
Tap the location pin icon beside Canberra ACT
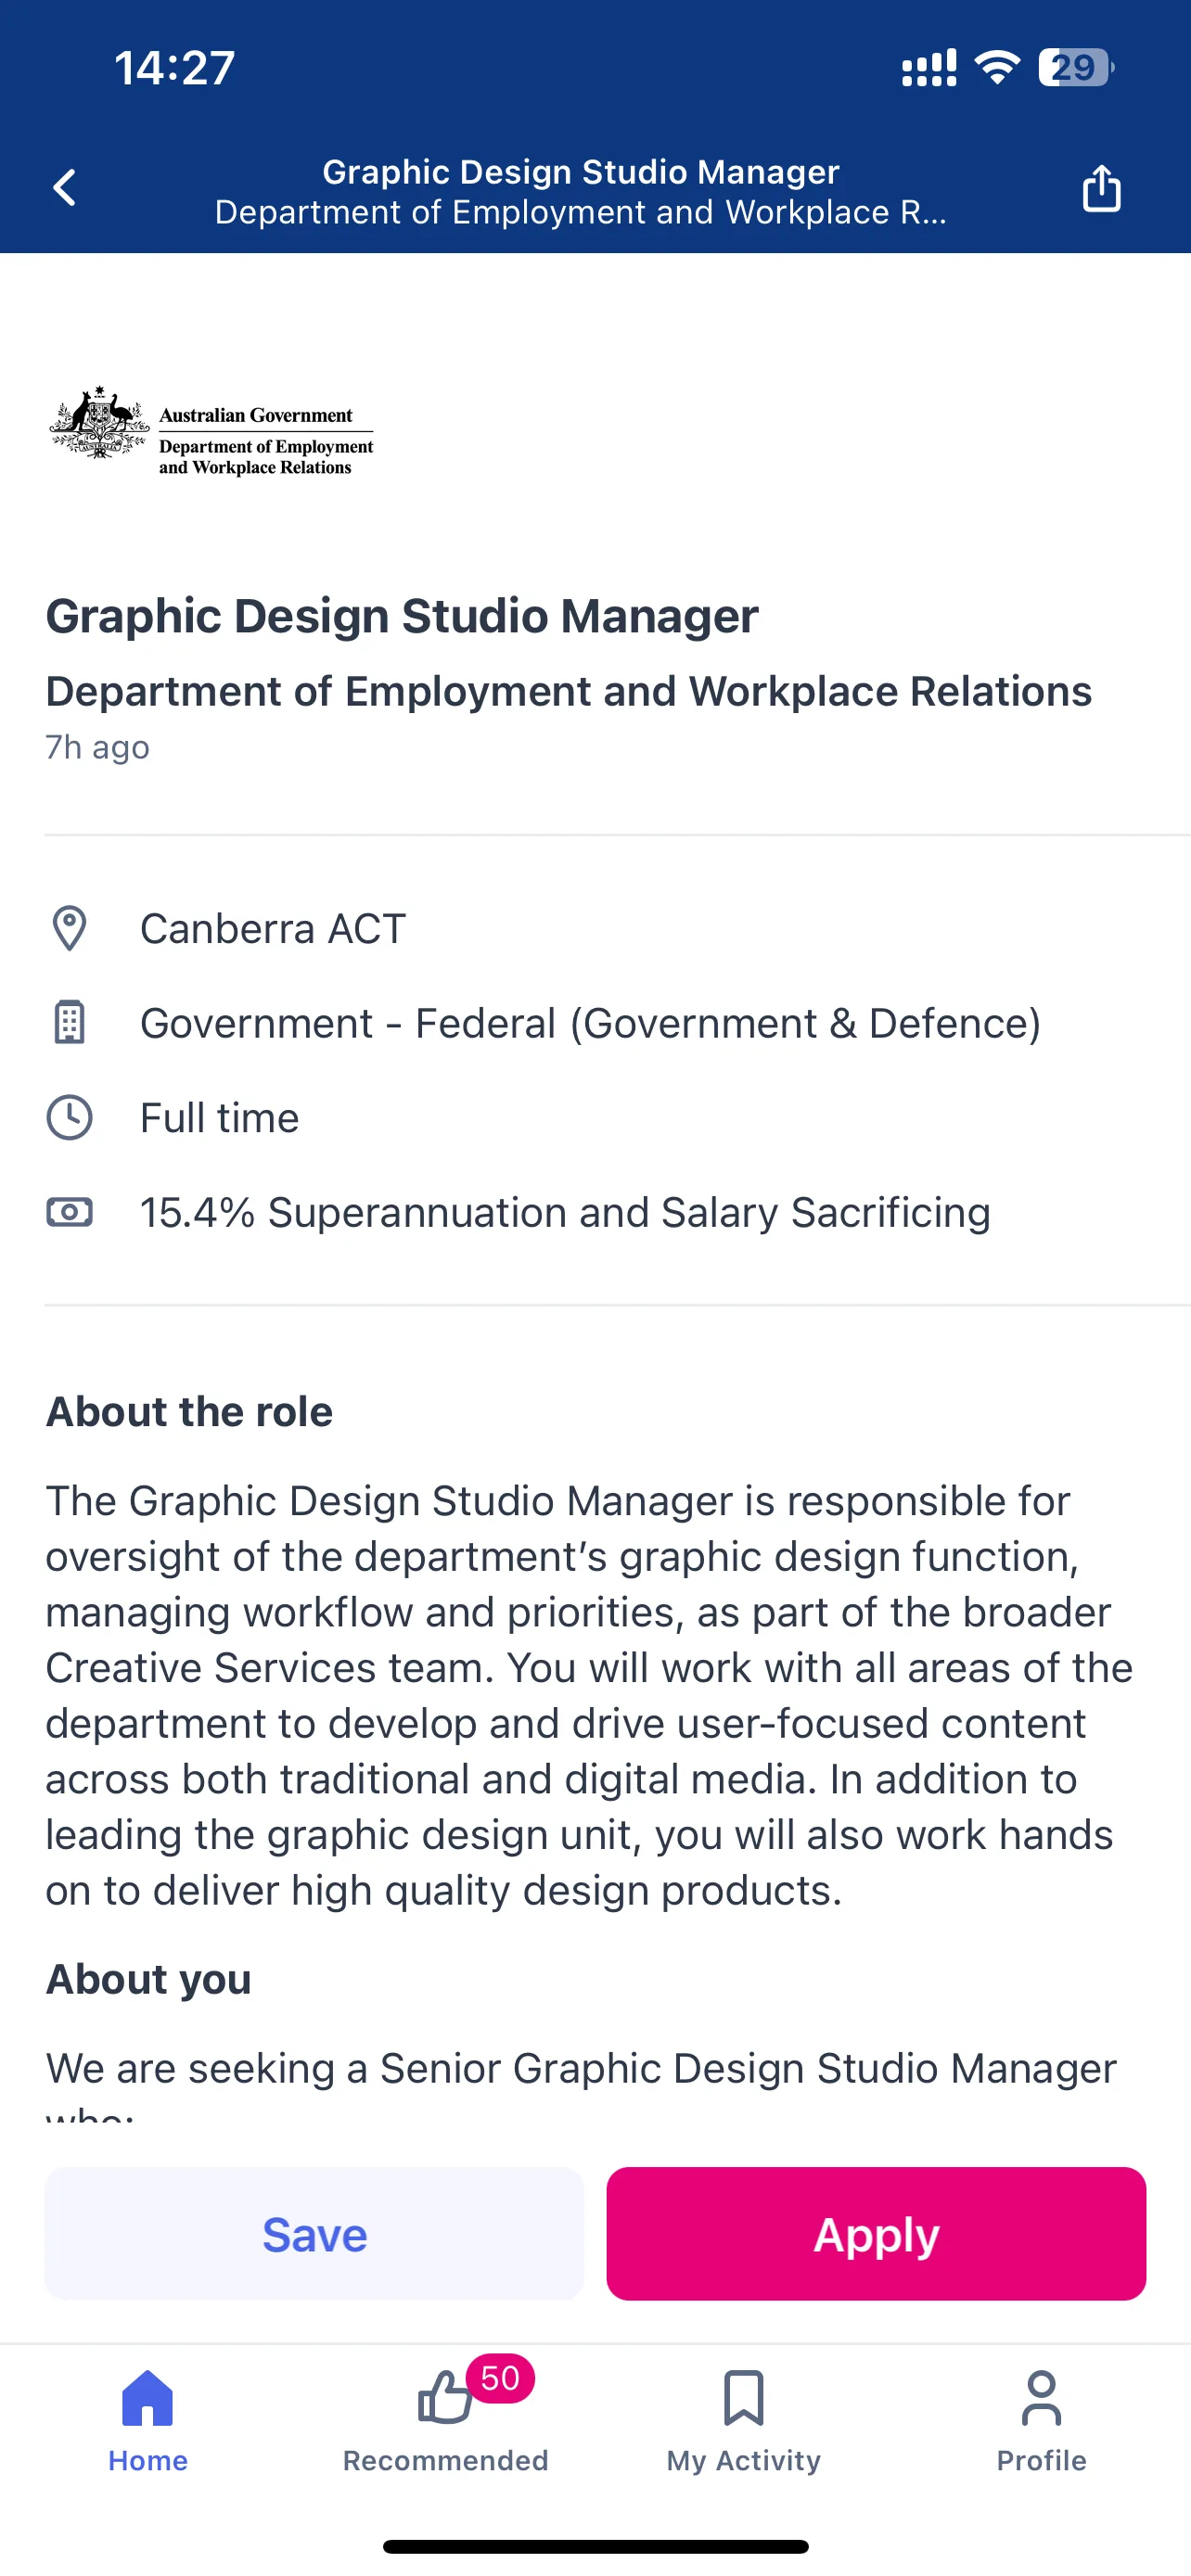[x=69, y=929]
